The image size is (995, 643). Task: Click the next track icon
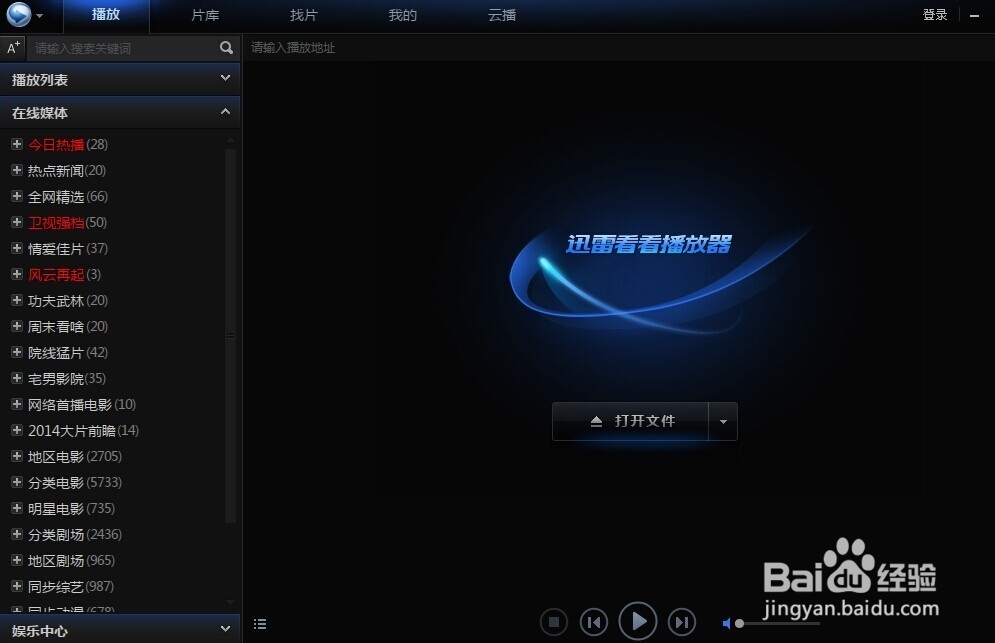pos(681,621)
